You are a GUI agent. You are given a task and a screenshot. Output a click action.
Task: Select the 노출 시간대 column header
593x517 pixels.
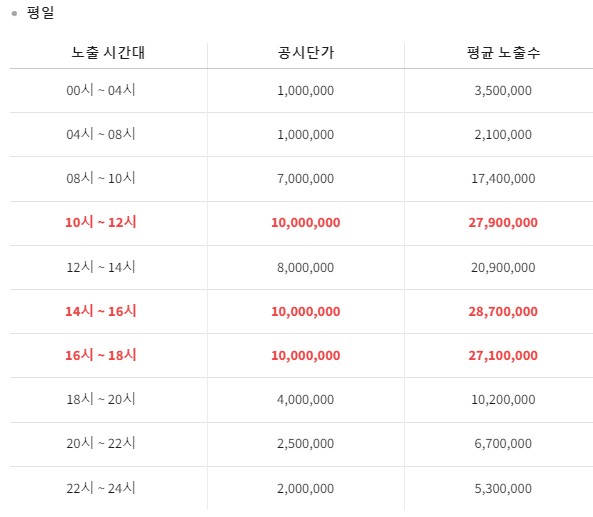108,53
